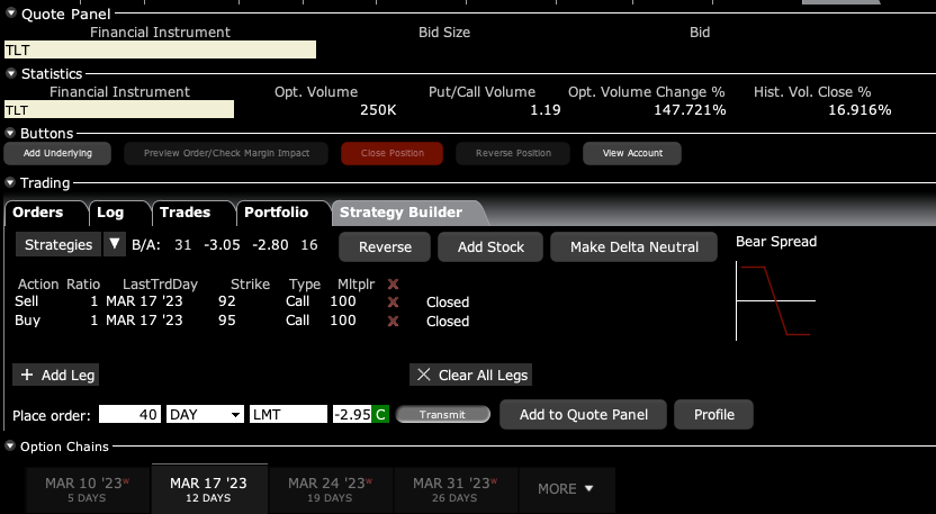Remove the Buy 95 Call leg
Image resolution: width=936 pixels, height=514 pixels.
pos(393,321)
